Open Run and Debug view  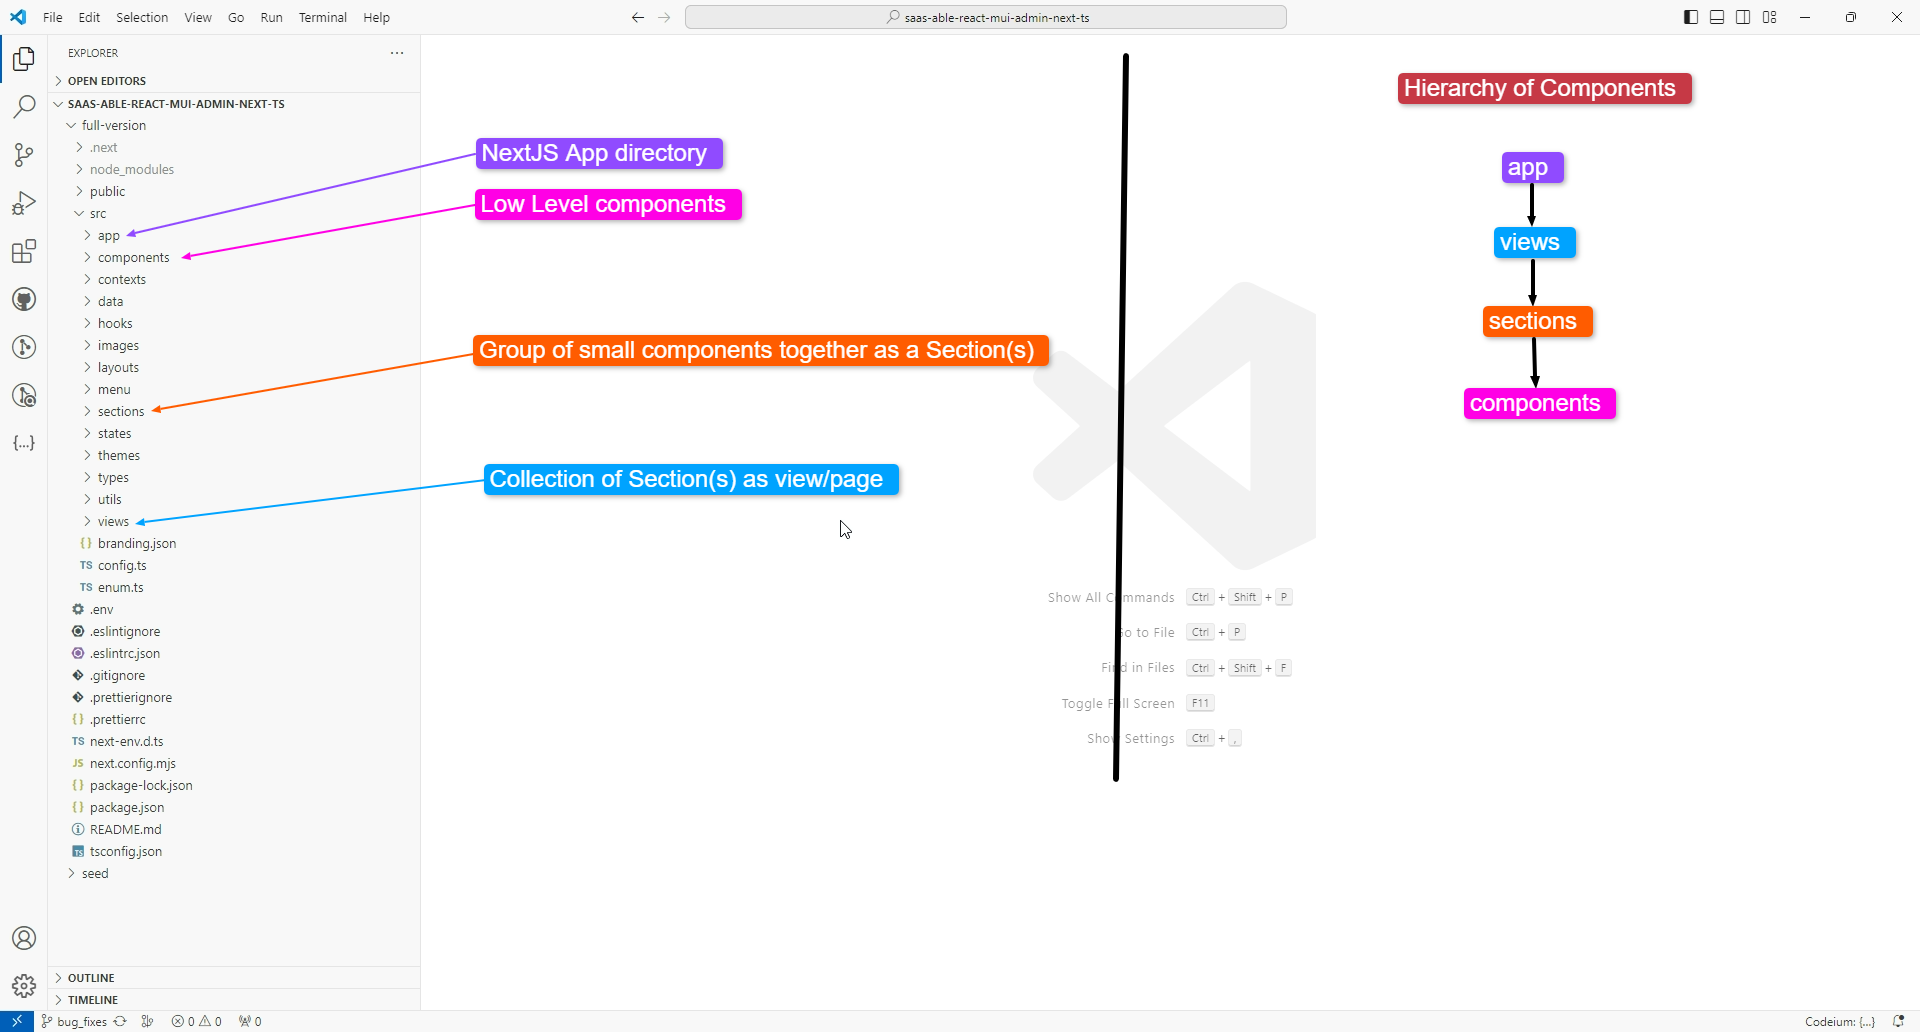pyautogui.click(x=24, y=203)
